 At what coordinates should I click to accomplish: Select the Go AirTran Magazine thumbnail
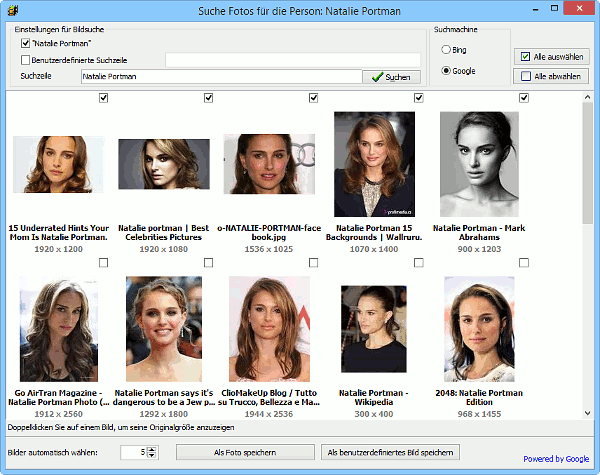click(59, 329)
